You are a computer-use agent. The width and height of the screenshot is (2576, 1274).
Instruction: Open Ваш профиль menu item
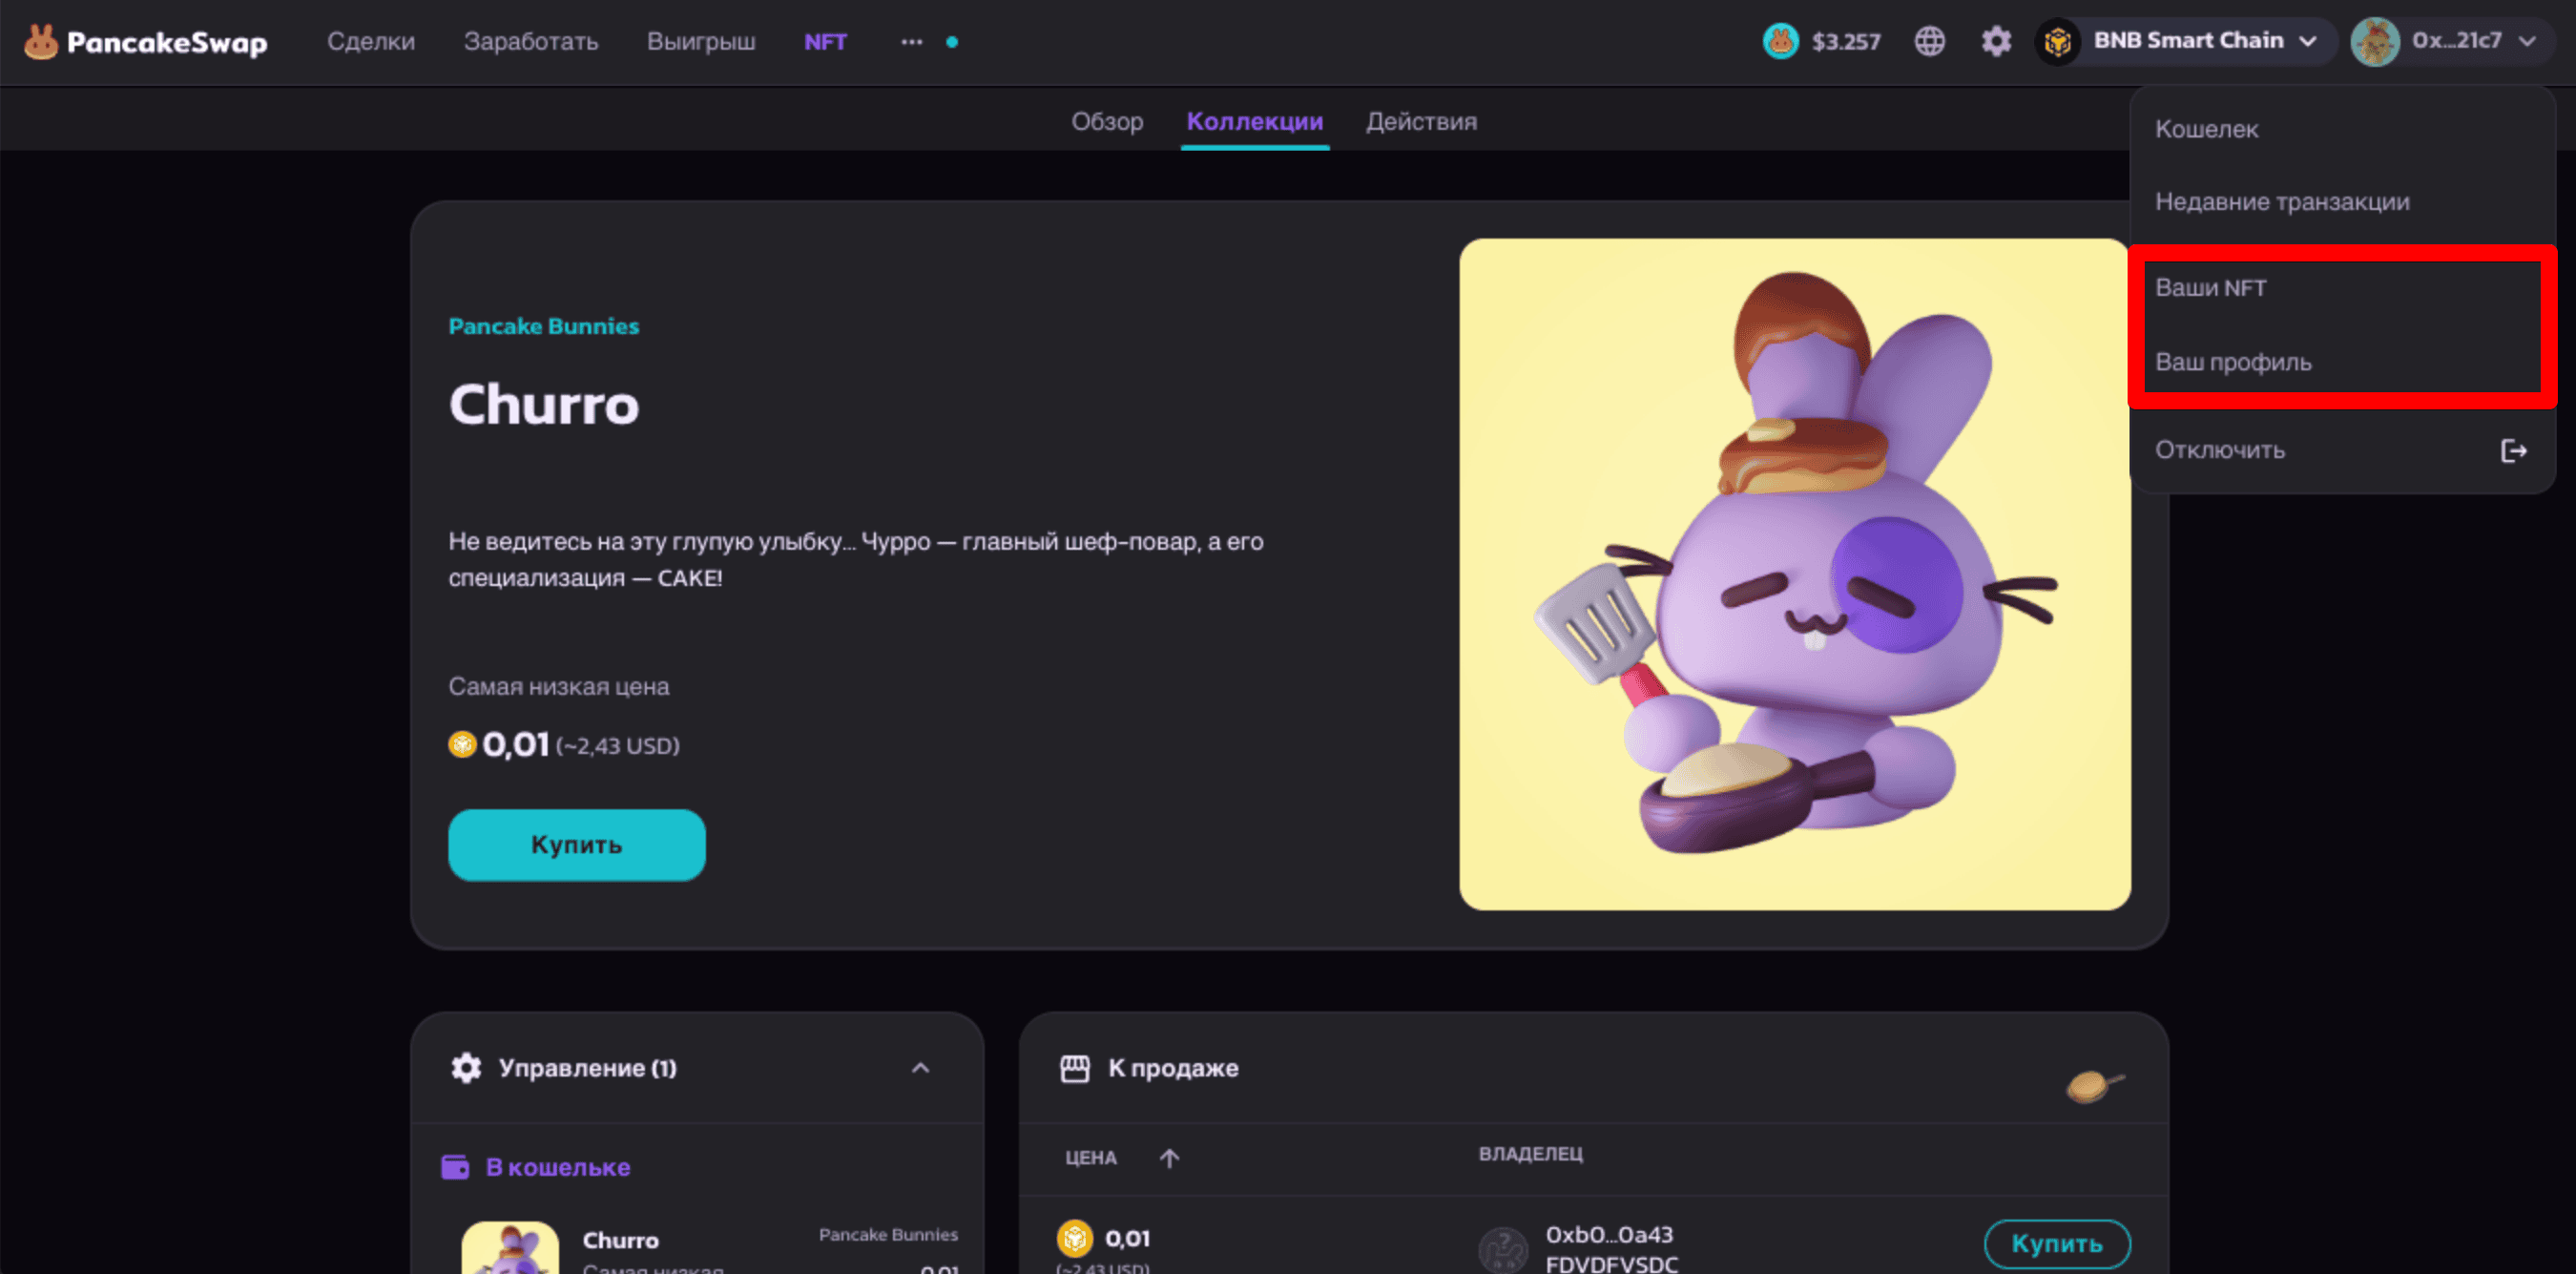2342,362
